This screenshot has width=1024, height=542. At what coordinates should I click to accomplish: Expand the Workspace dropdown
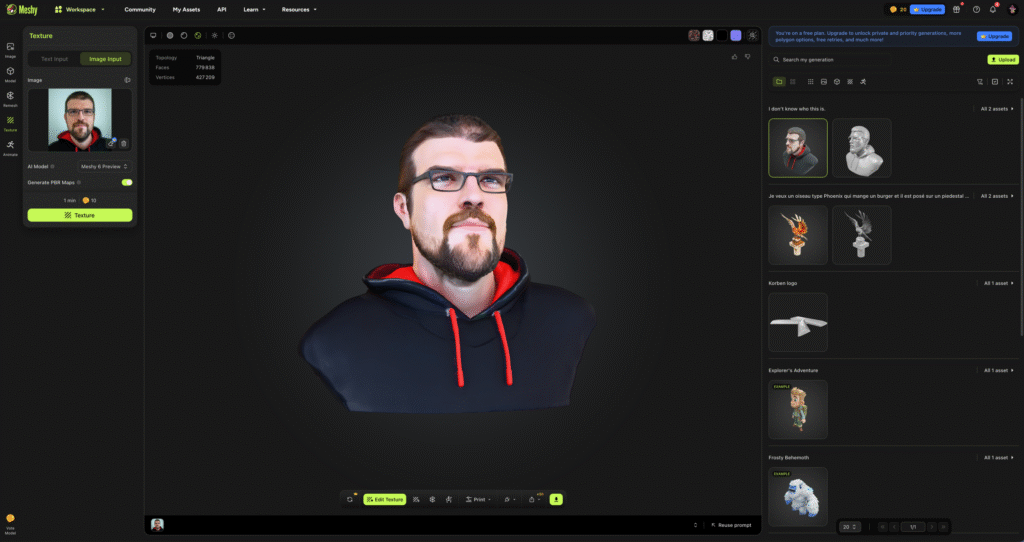[80, 9]
